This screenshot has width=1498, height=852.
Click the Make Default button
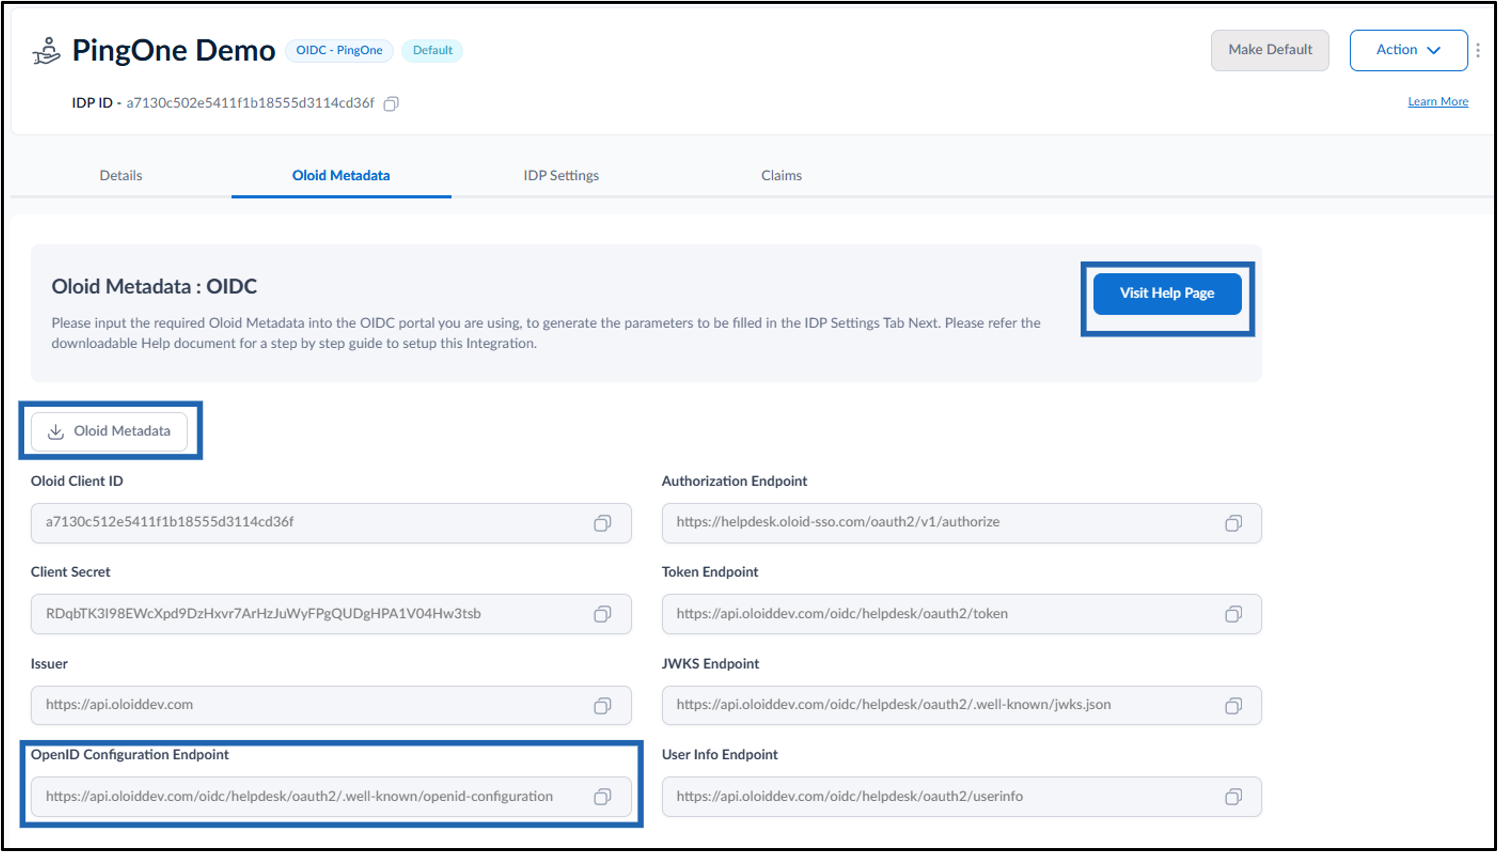coord(1270,50)
